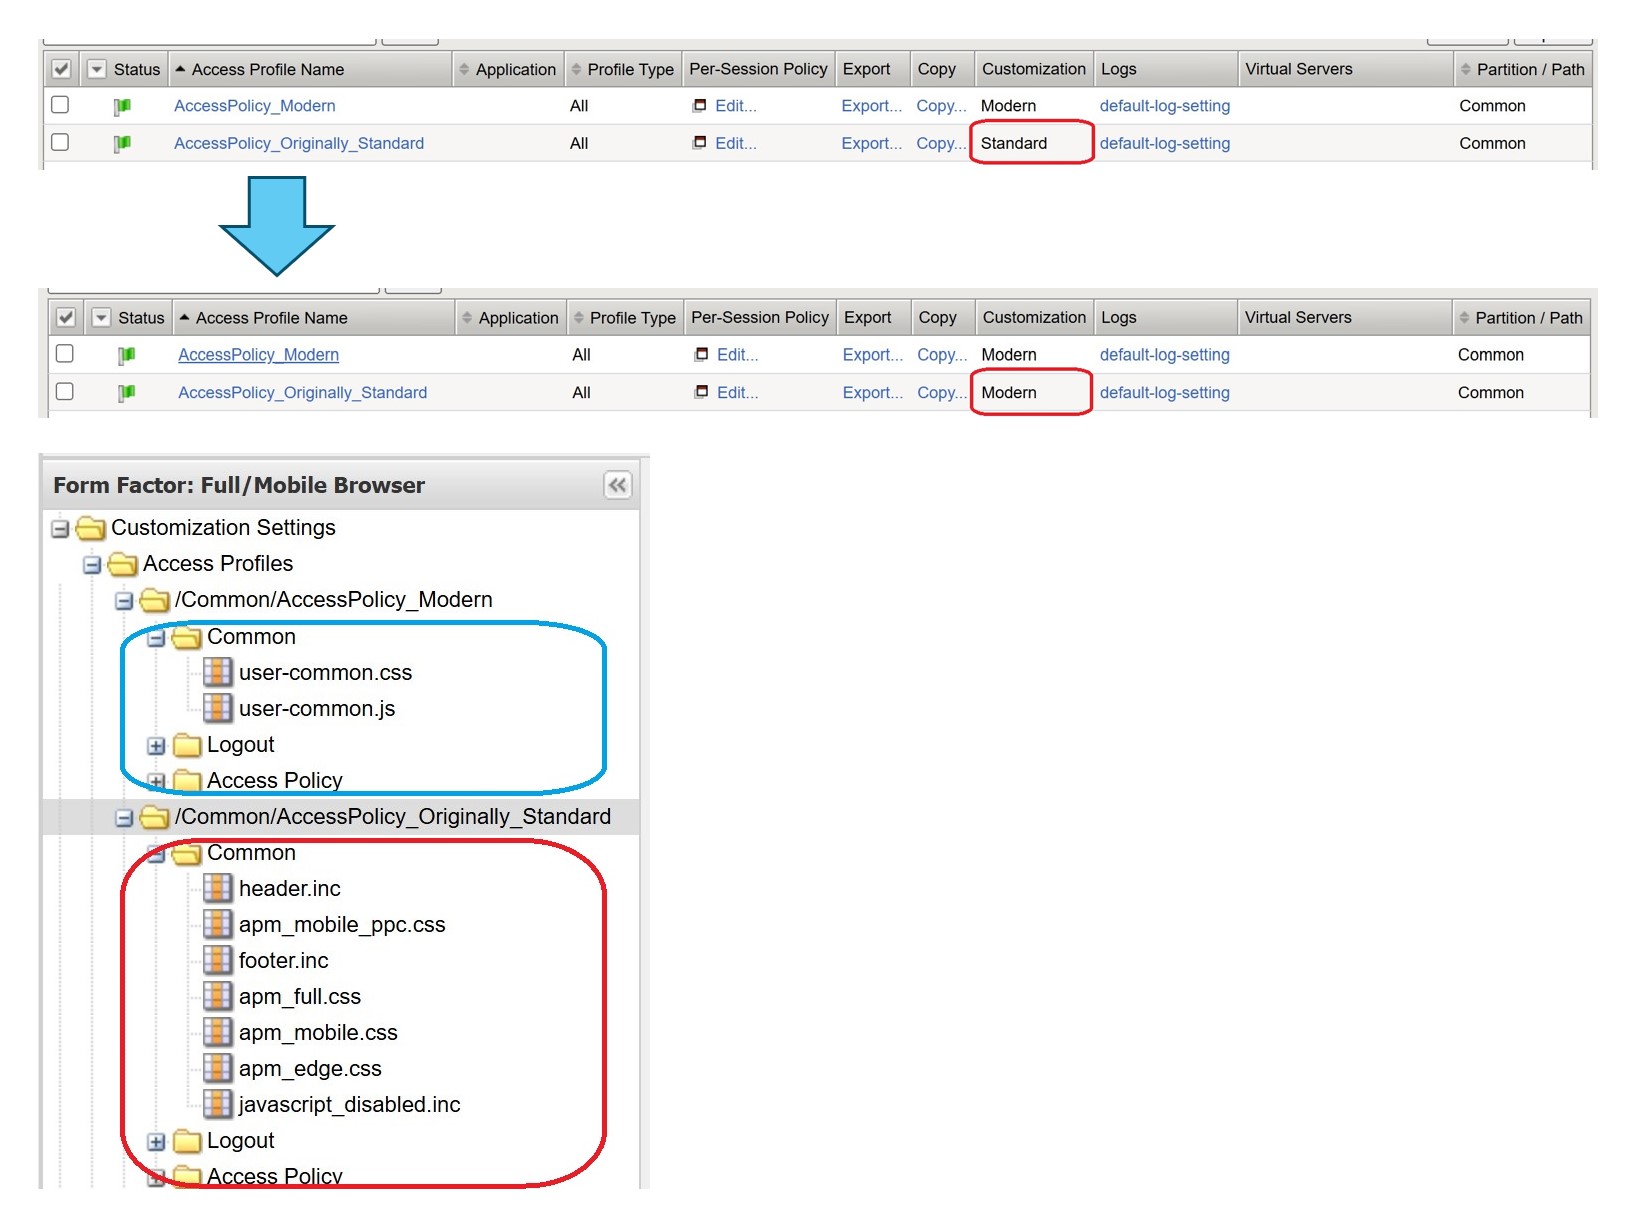The image size is (1635, 1225).
Task: Expand the Access Policy folder under AccessPolicy_Originally_Standard
Action: 156,1176
